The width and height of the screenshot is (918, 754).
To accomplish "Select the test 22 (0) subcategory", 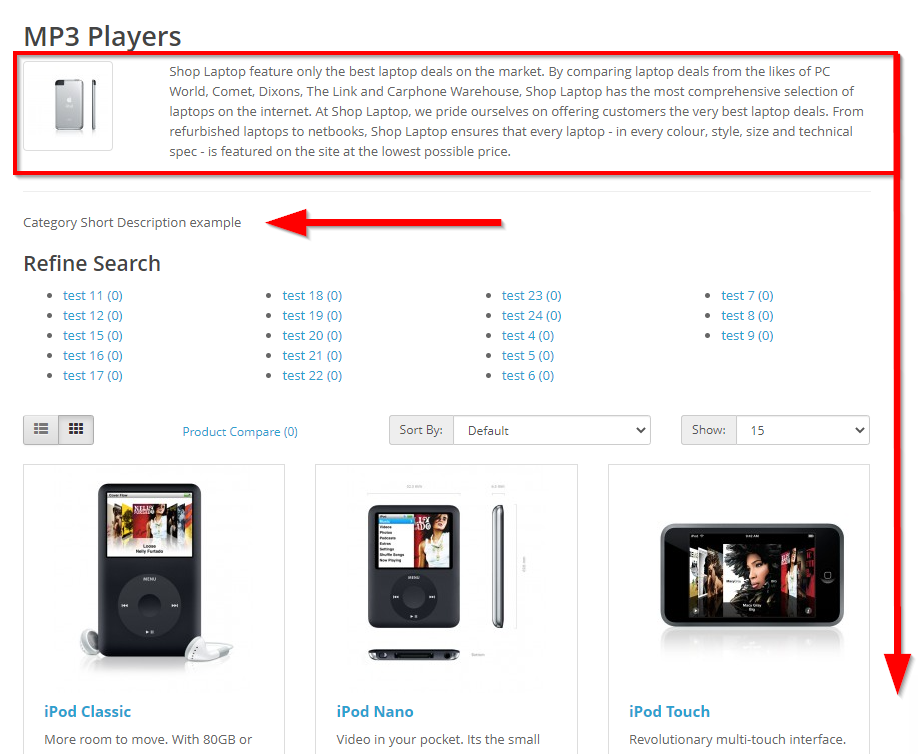I will click(x=312, y=375).
